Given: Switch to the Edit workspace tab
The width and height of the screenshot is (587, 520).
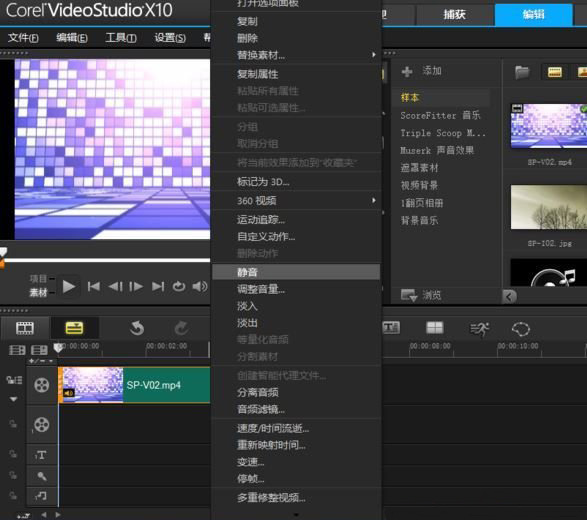Looking at the screenshot, I should (533, 15).
